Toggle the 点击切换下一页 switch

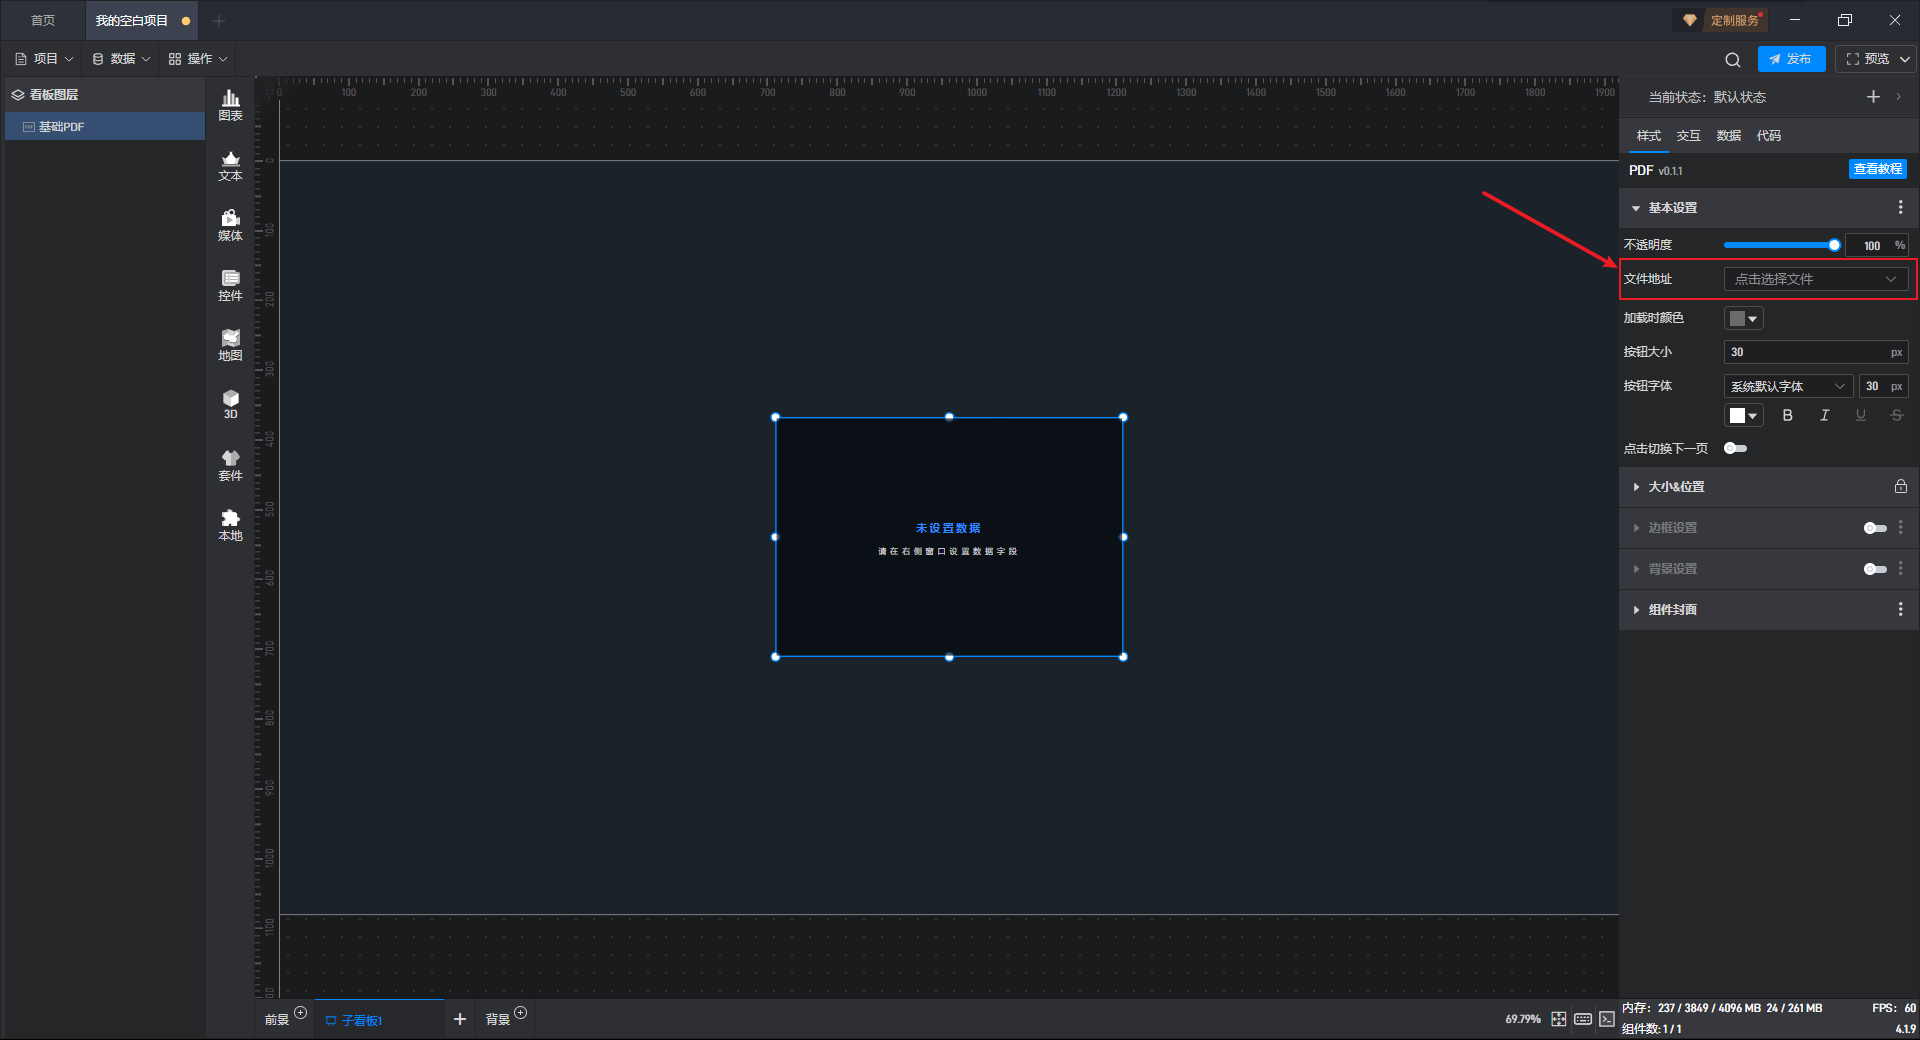pyautogui.click(x=1735, y=448)
